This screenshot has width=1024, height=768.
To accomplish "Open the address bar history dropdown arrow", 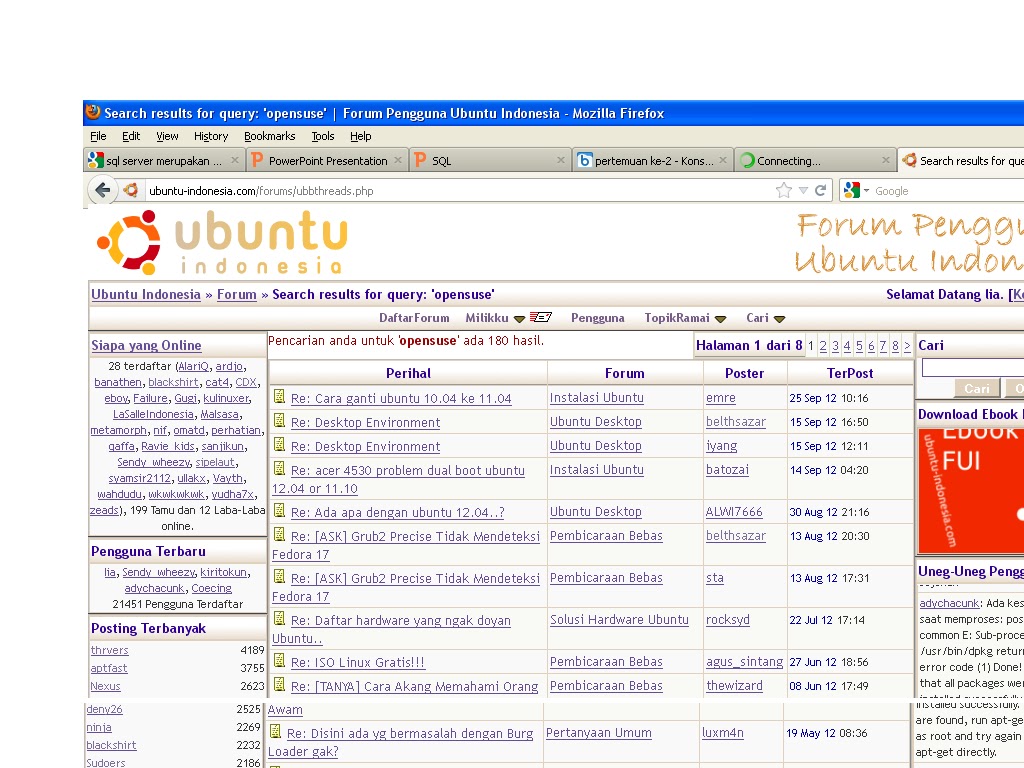I will coord(803,191).
